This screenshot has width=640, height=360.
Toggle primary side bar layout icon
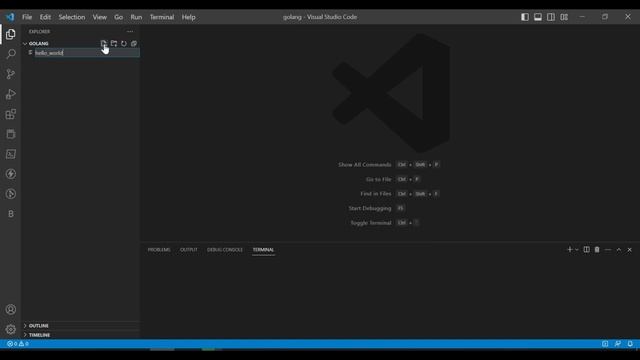tap(525, 17)
